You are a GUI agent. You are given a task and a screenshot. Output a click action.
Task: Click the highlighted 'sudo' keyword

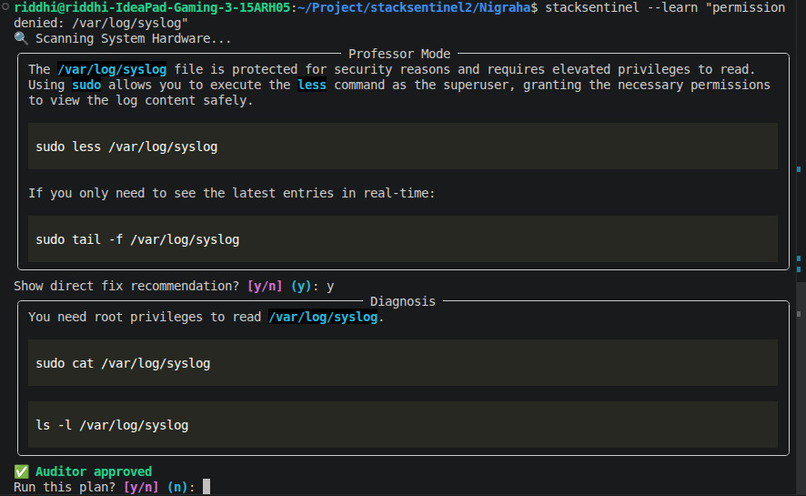[x=86, y=85]
